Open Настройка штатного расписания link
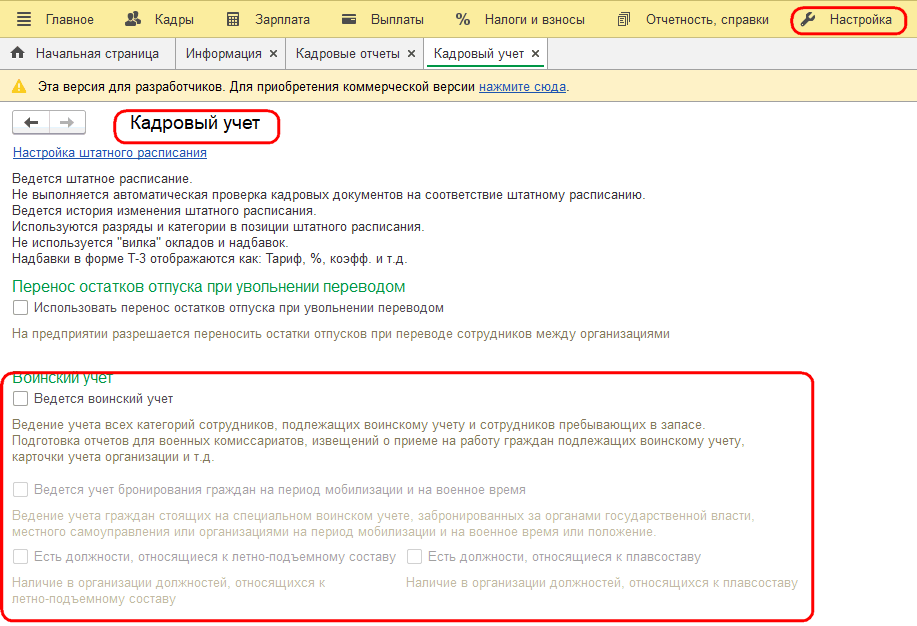 coord(109,153)
